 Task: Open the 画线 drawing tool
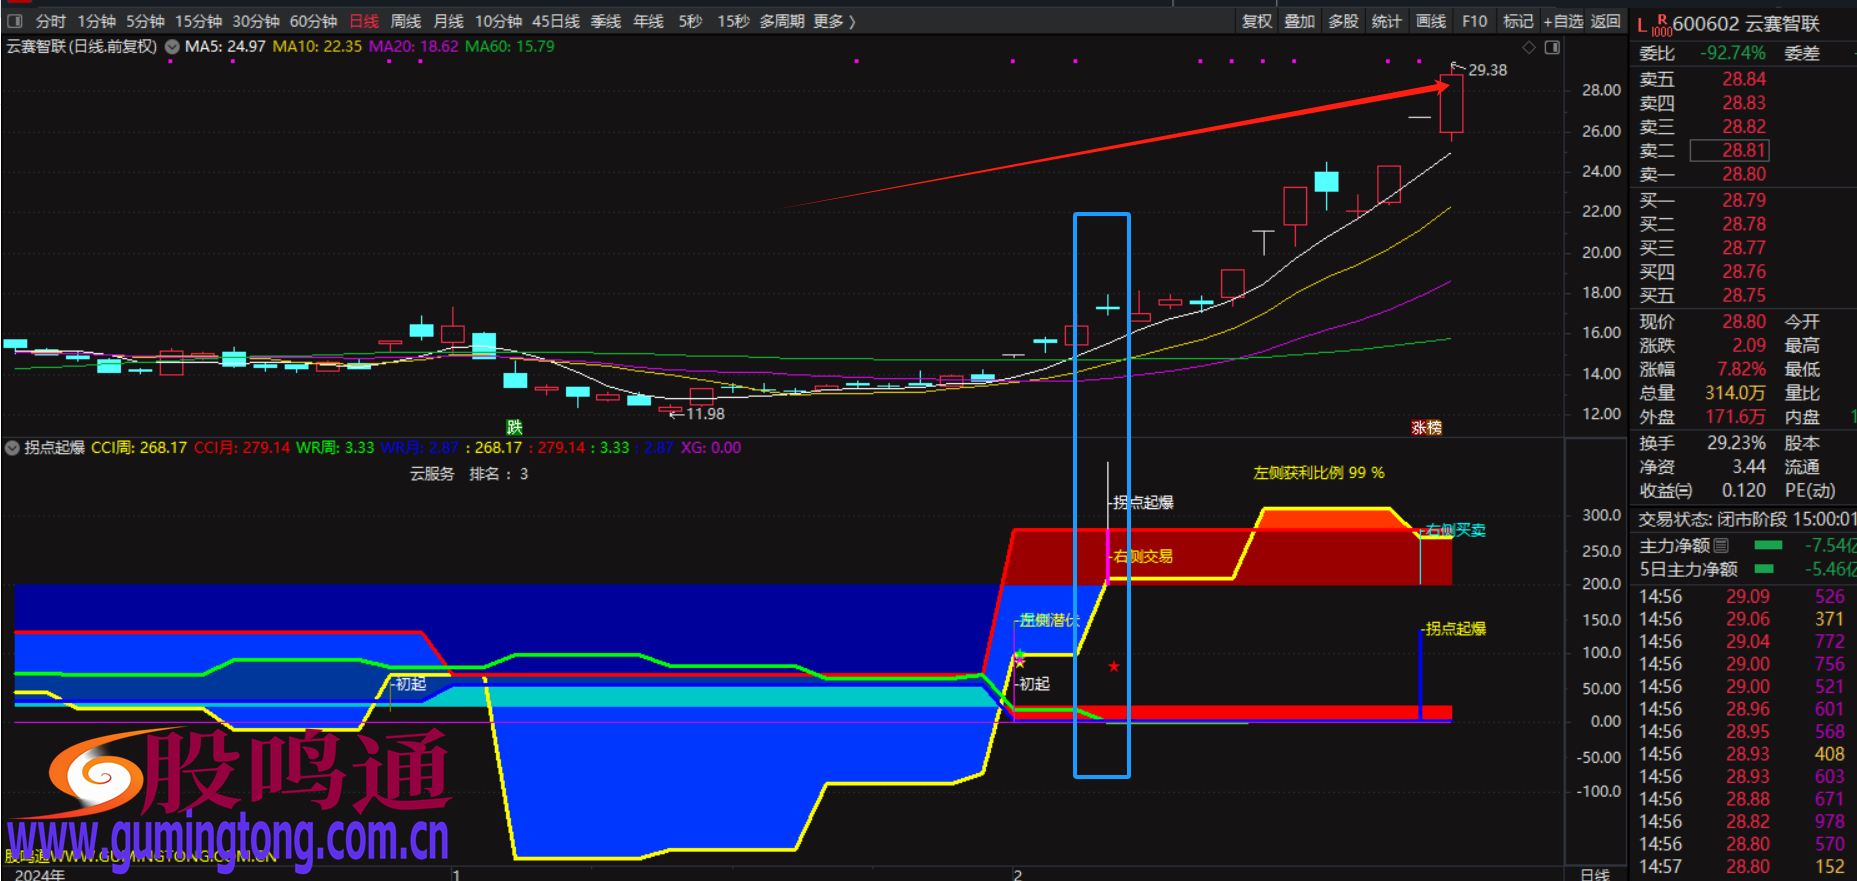[1430, 21]
